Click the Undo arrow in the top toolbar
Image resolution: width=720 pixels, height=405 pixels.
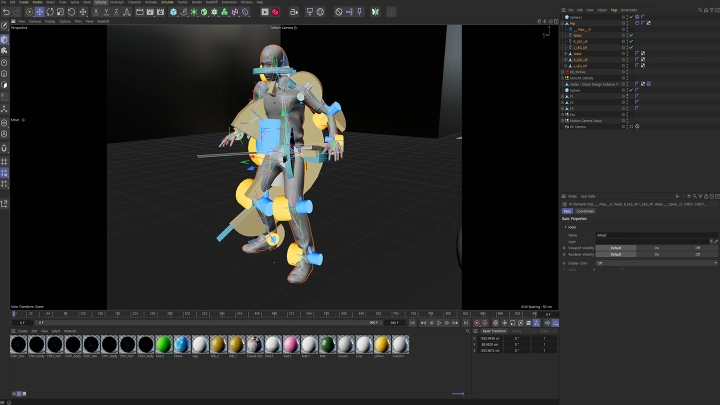(x=6, y=12)
